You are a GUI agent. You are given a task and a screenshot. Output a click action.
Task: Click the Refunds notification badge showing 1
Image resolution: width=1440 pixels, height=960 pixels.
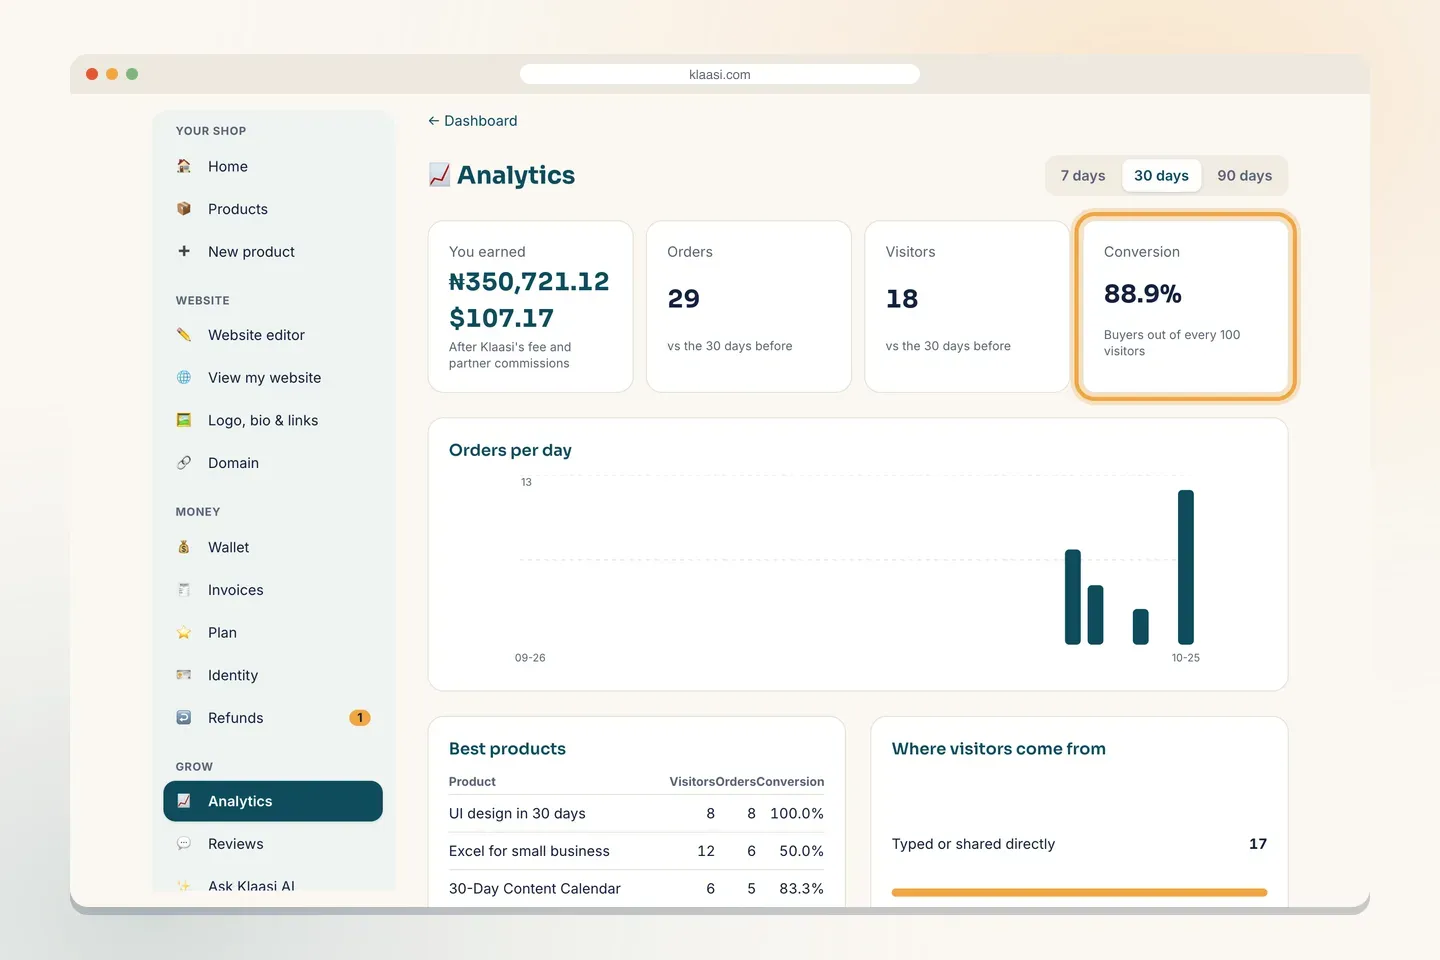(360, 718)
